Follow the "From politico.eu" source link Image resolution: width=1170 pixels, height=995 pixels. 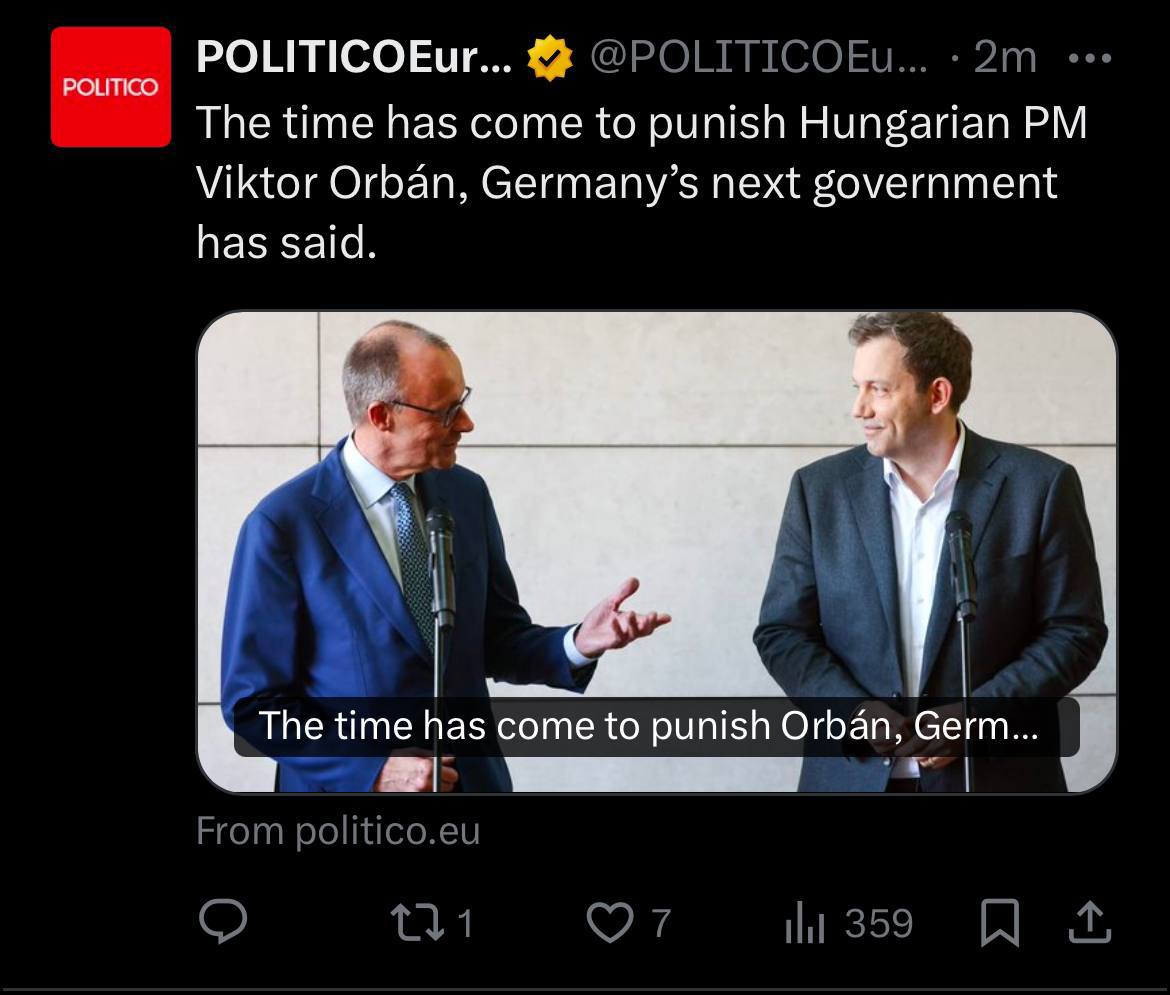pyautogui.click(x=338, y=831)
